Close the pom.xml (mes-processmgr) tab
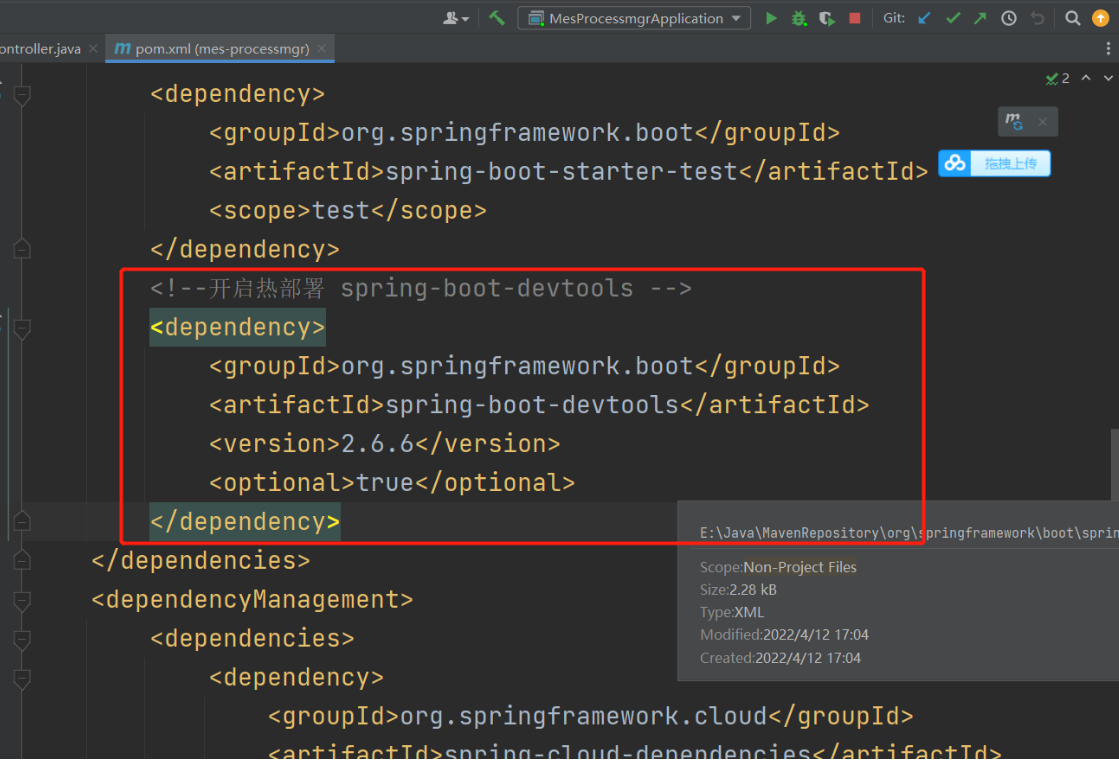The image size is (1119, 766). pos(321,49)
